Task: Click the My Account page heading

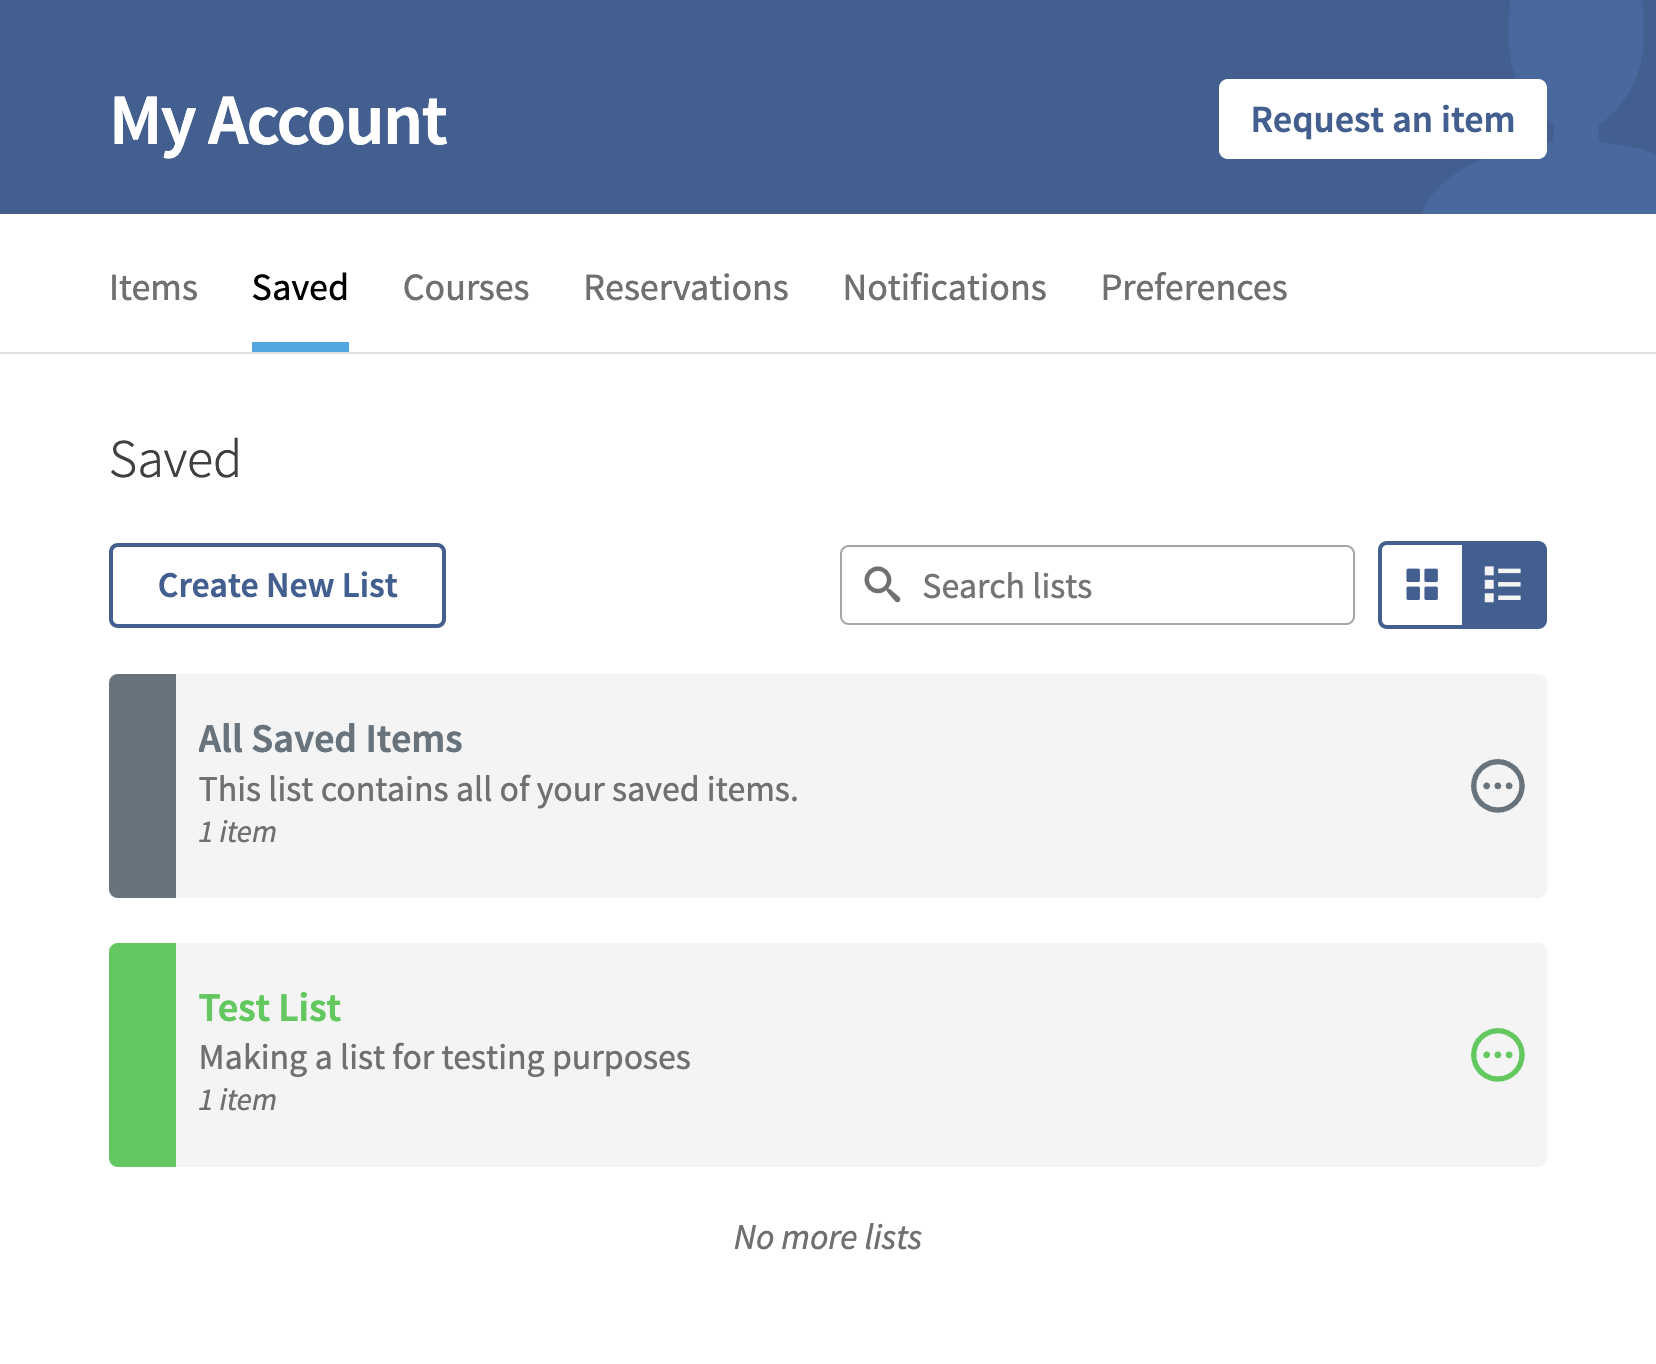Action: (x=278, y=121)
